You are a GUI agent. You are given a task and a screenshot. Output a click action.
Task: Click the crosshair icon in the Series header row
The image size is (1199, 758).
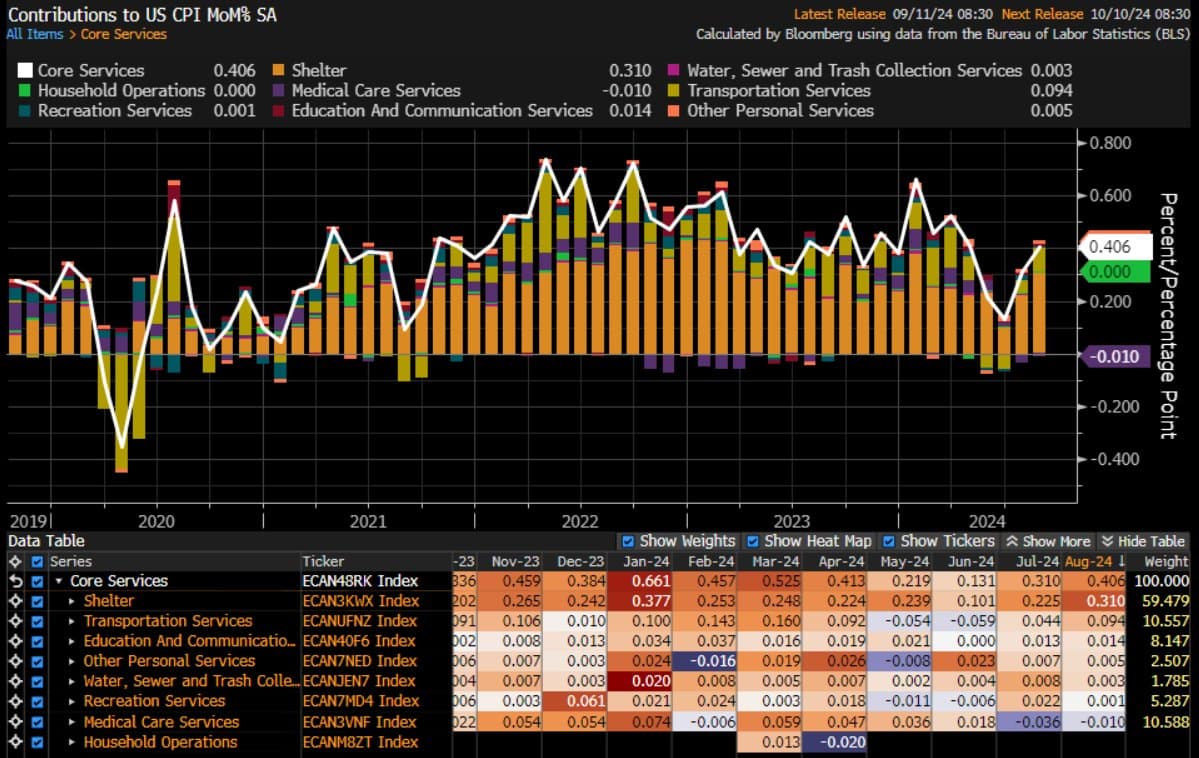(14, 561)
